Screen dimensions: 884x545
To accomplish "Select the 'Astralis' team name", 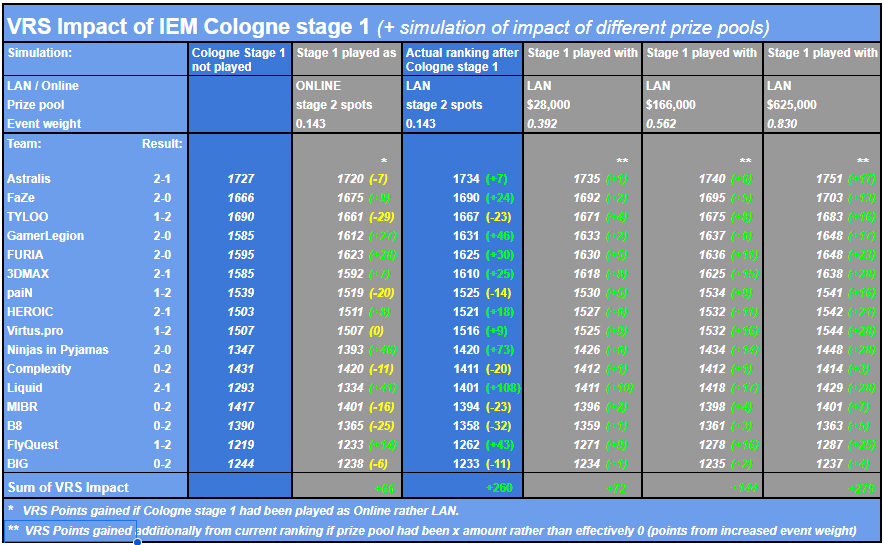I will pyautogui.click(x=29, y=179).
